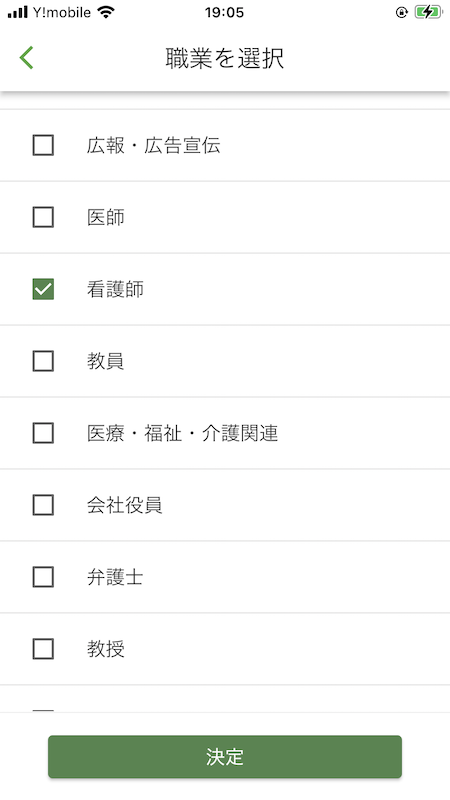
Task: Check the 弁護士 checkbox
Action: pyautogui.click(x=43, y=577)
